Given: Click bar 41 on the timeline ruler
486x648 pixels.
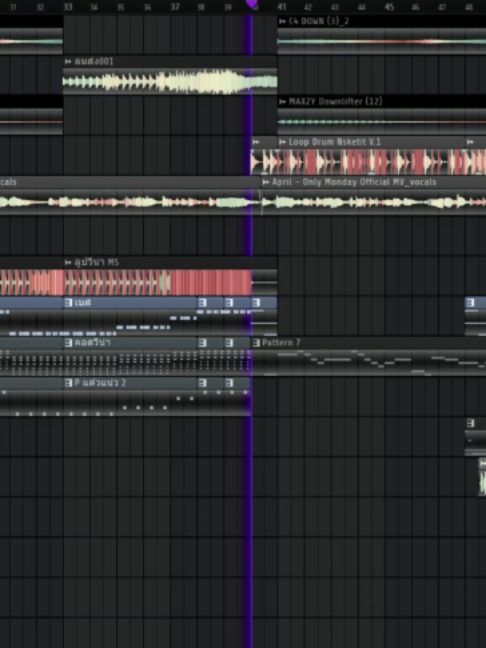Looking at the screenshot, I should point(282,7).
